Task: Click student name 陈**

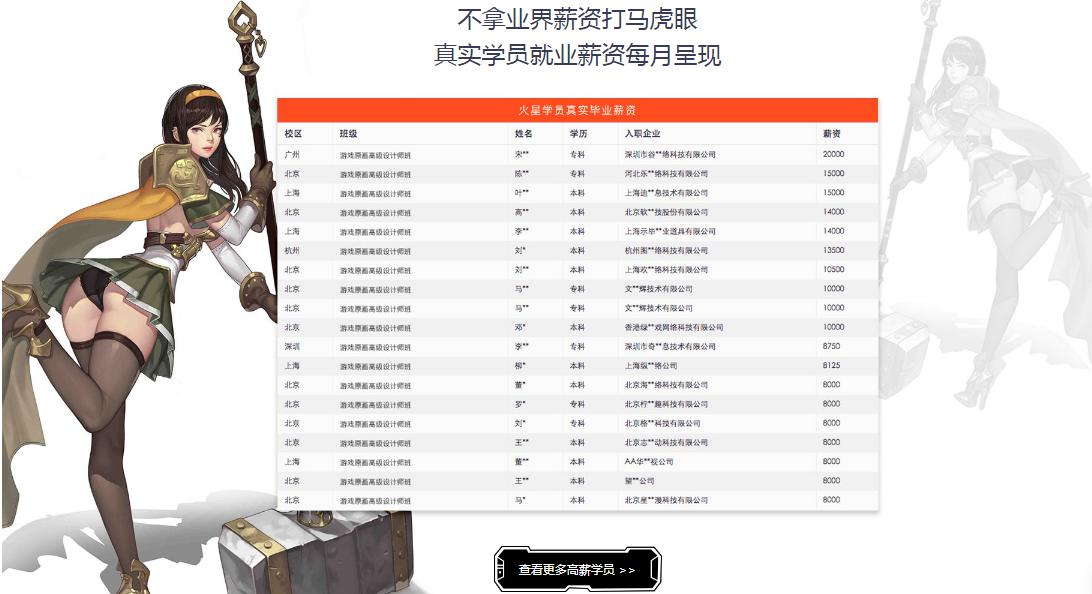Action: pyautogui.click(x=522, y=174)
